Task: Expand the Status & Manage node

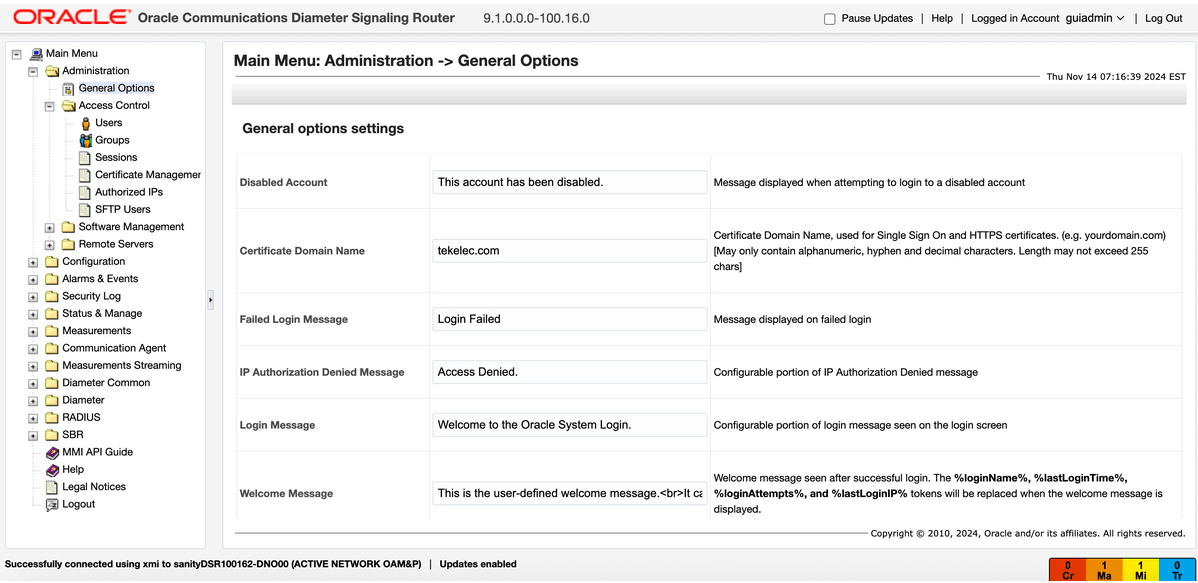Action: pos(33,314)
